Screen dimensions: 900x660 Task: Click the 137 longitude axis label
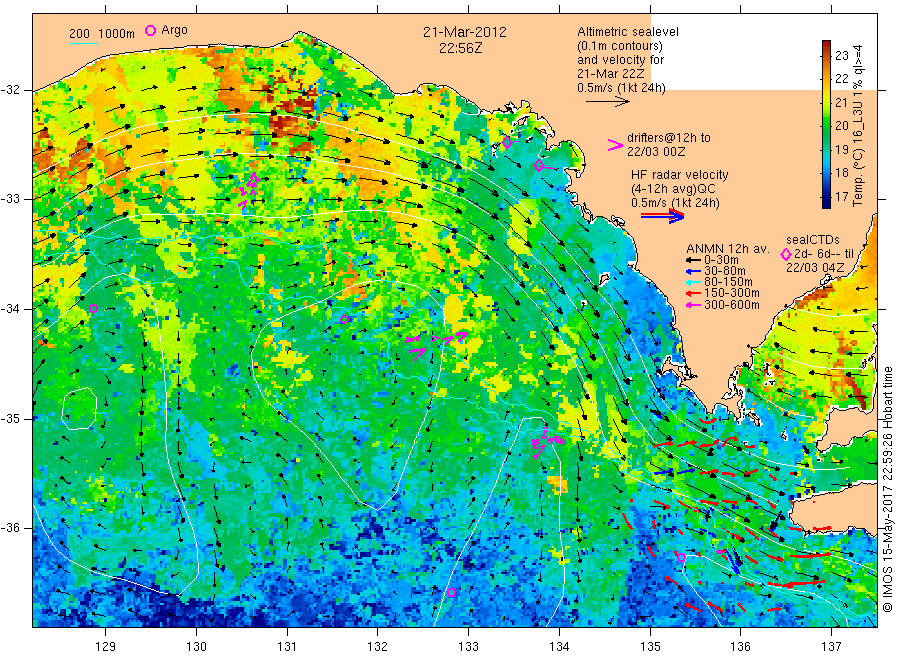point(831,646)
